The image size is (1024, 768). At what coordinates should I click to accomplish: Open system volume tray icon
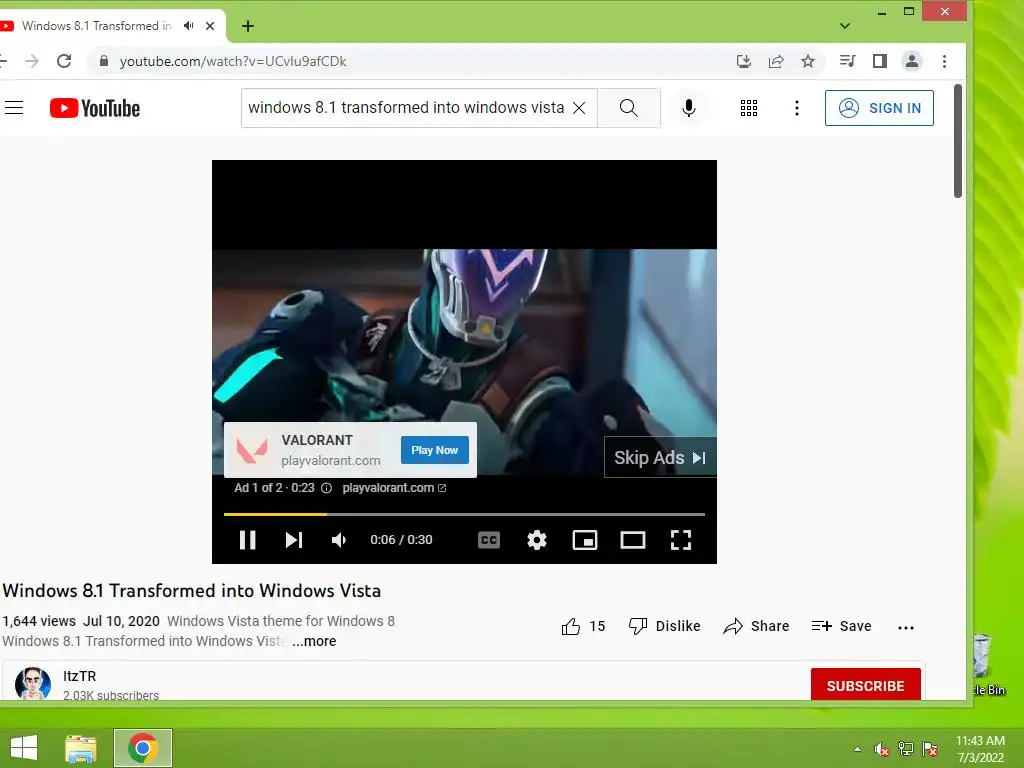point(882,749)
